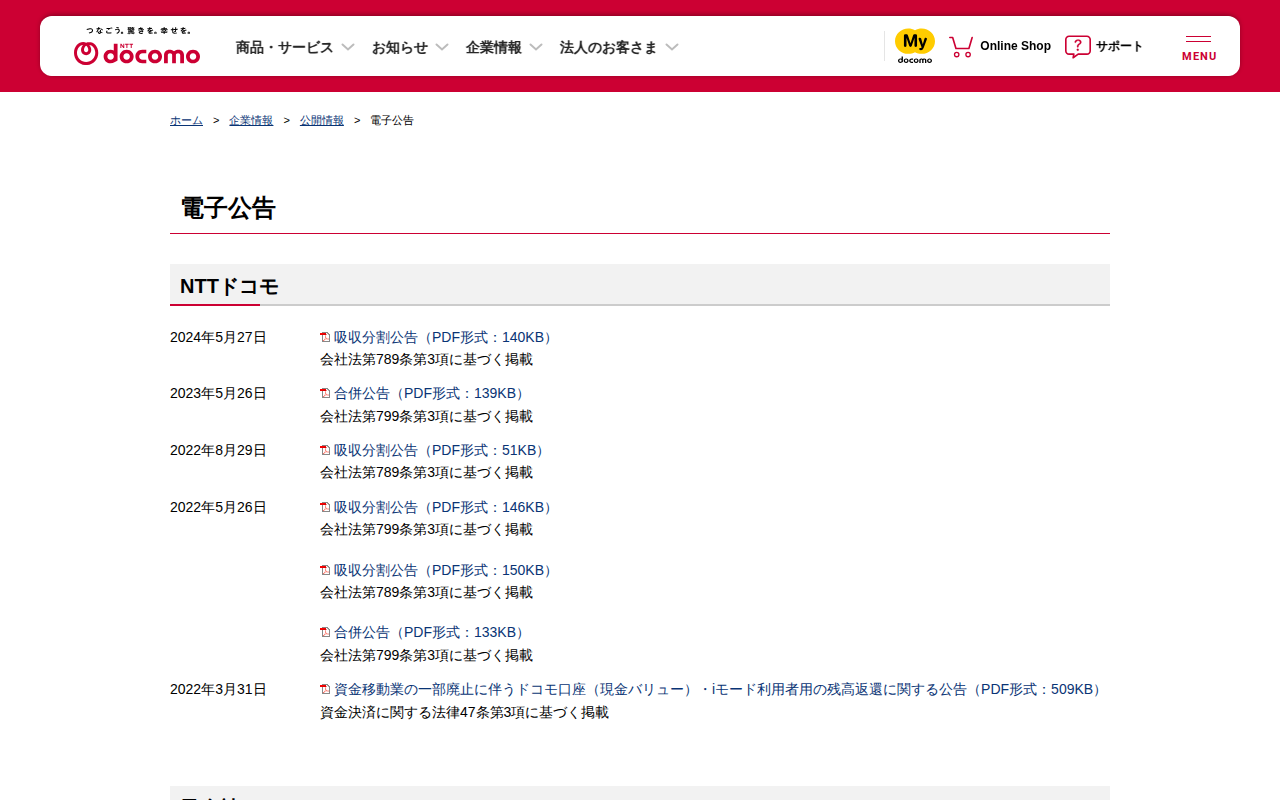This screenshot has height=800, width=1280.
Task: Go to ホーム breadcrumb link
Action: coord(186,120)
